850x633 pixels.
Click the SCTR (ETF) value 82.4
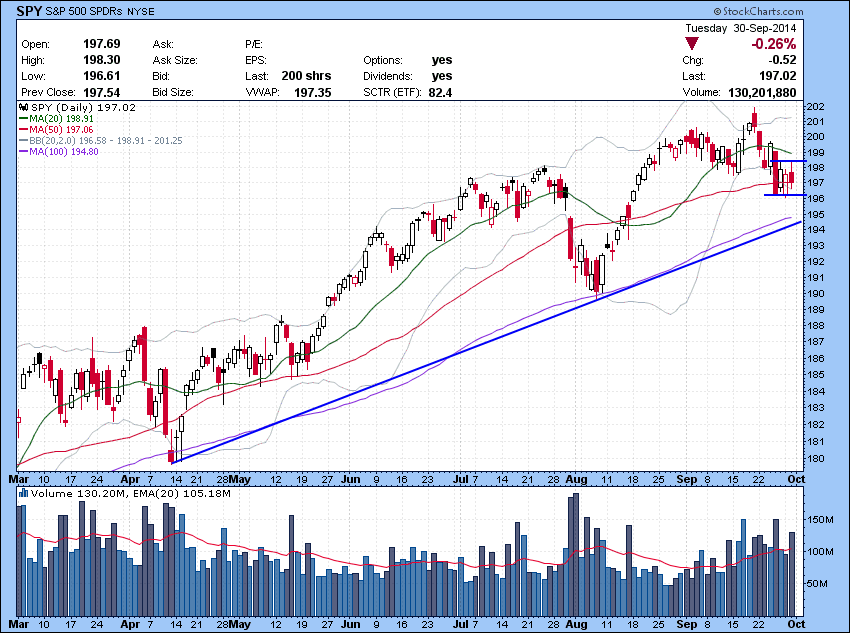pos(440,92)
